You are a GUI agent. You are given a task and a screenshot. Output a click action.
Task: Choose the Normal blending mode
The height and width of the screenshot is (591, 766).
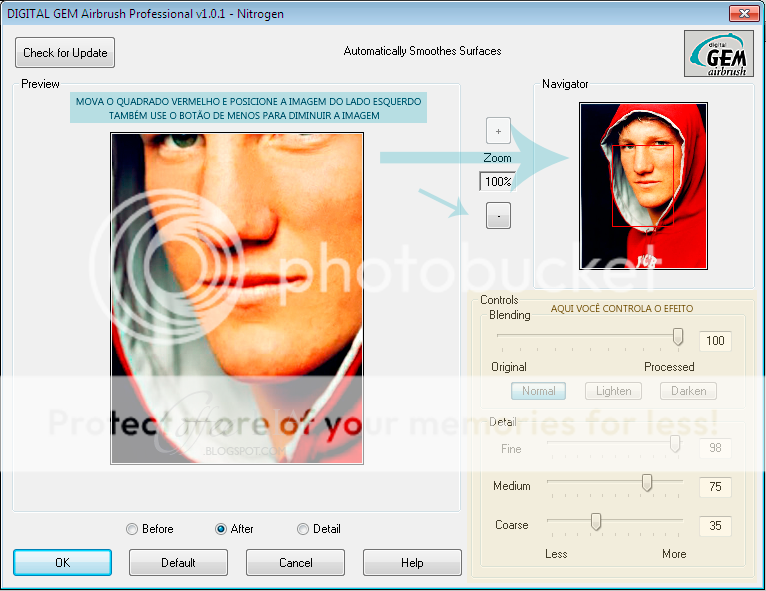[x=538, y=391]
